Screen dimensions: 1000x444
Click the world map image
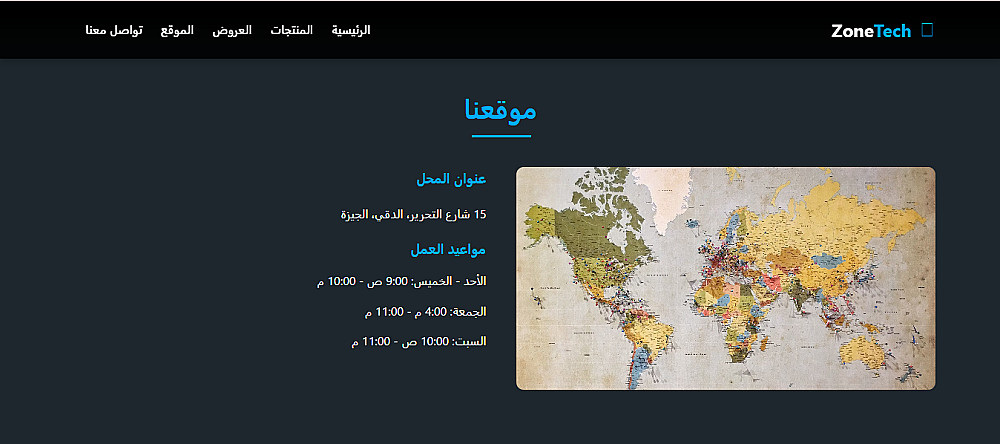click(725, 278)
